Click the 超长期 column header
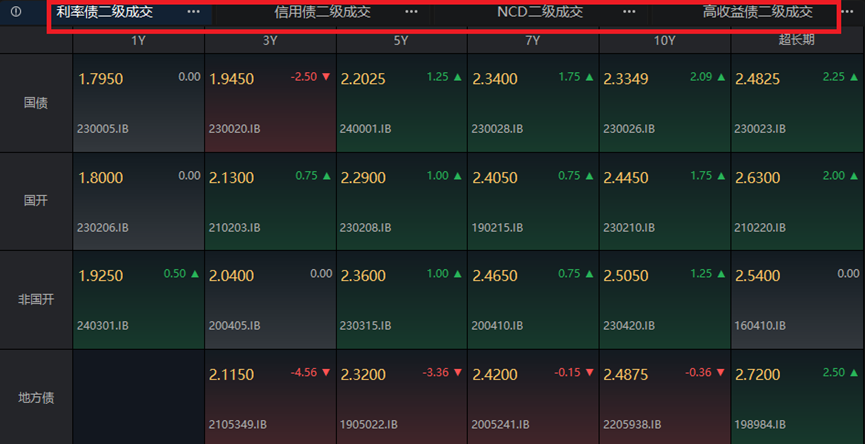 point(796,41)
